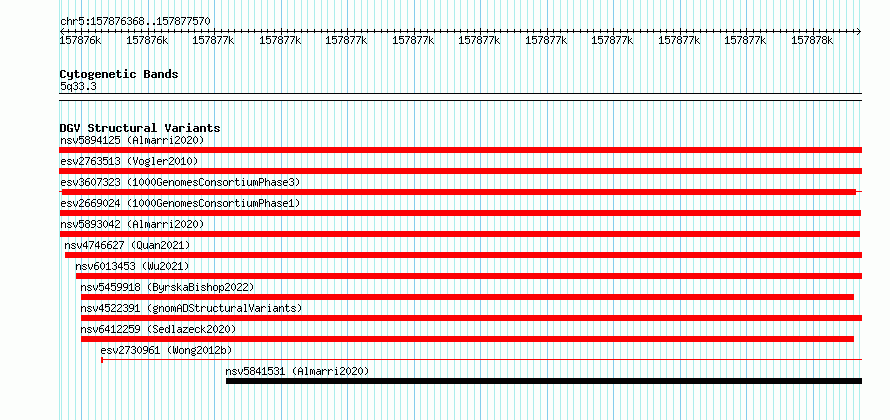Click the chr5:157876368..157877570 coordinate label
The height and width of the screenshot is (420, 890).
coord(135,22)
